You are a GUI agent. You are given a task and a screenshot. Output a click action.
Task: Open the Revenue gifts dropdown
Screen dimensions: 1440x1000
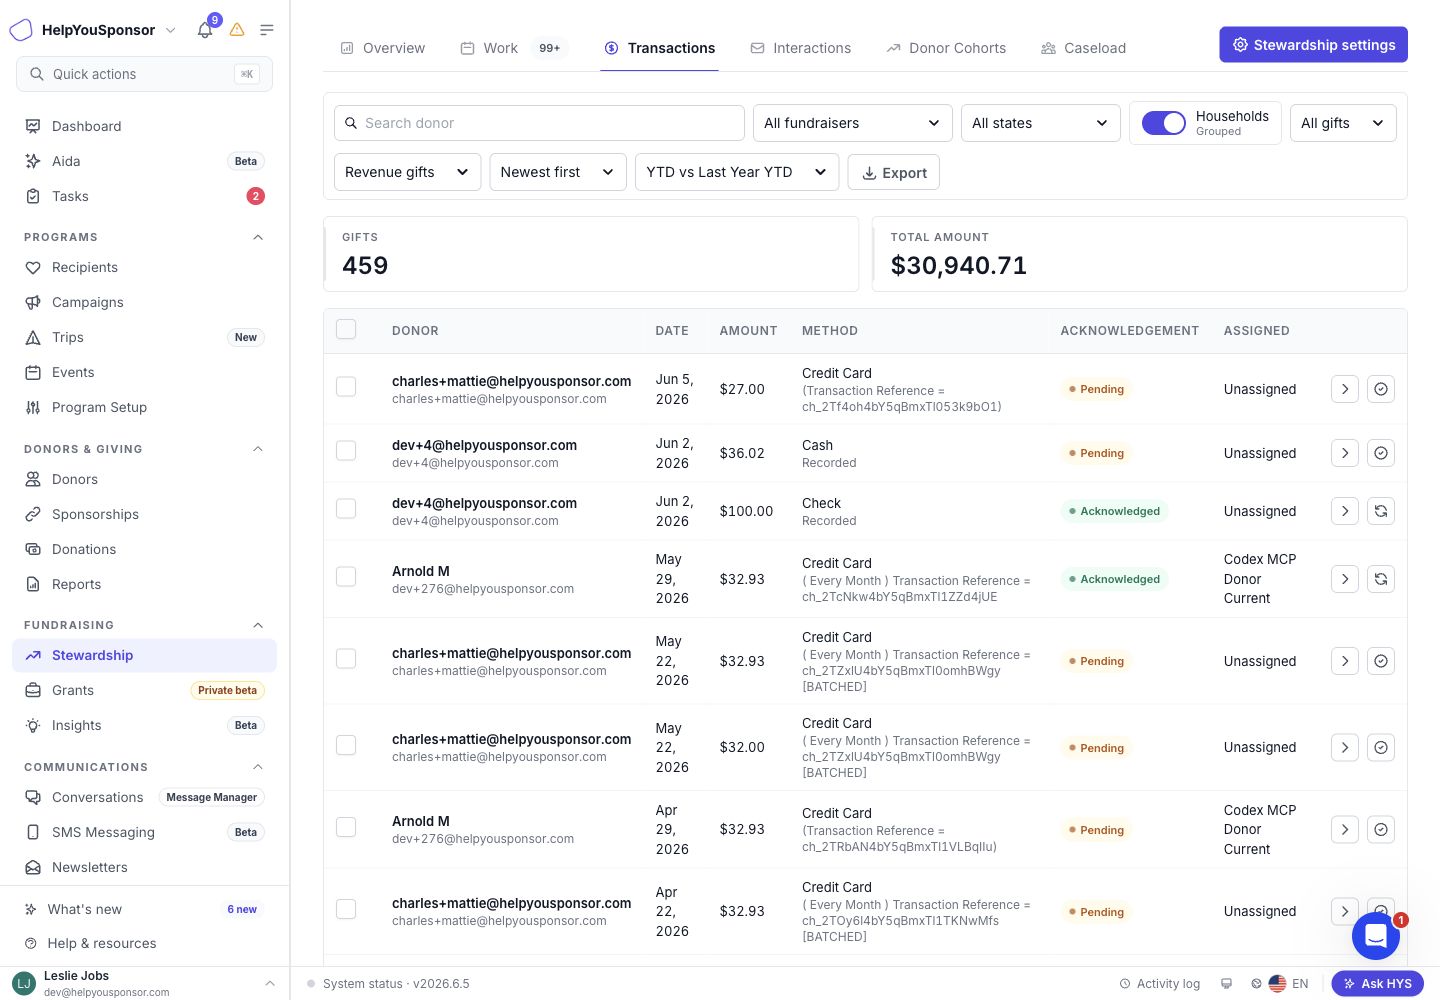point(407,172)
